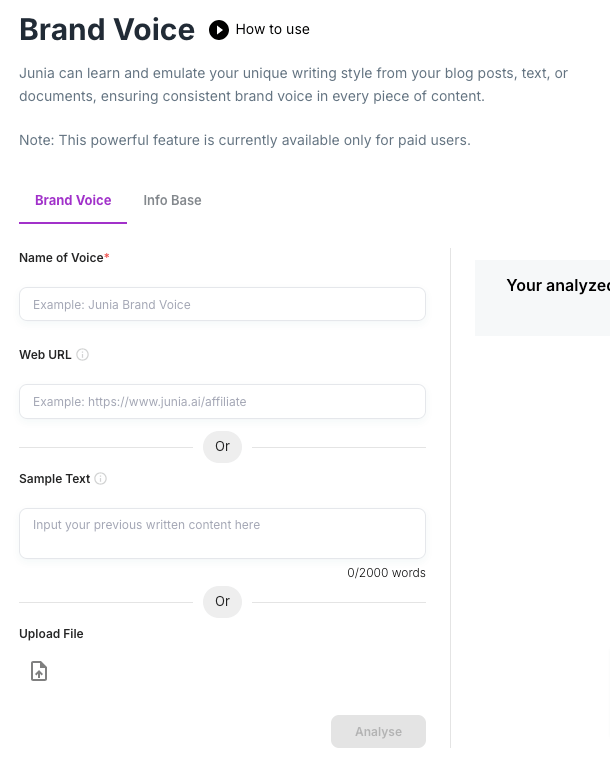Click the Sample Text label

click(55, 478)
